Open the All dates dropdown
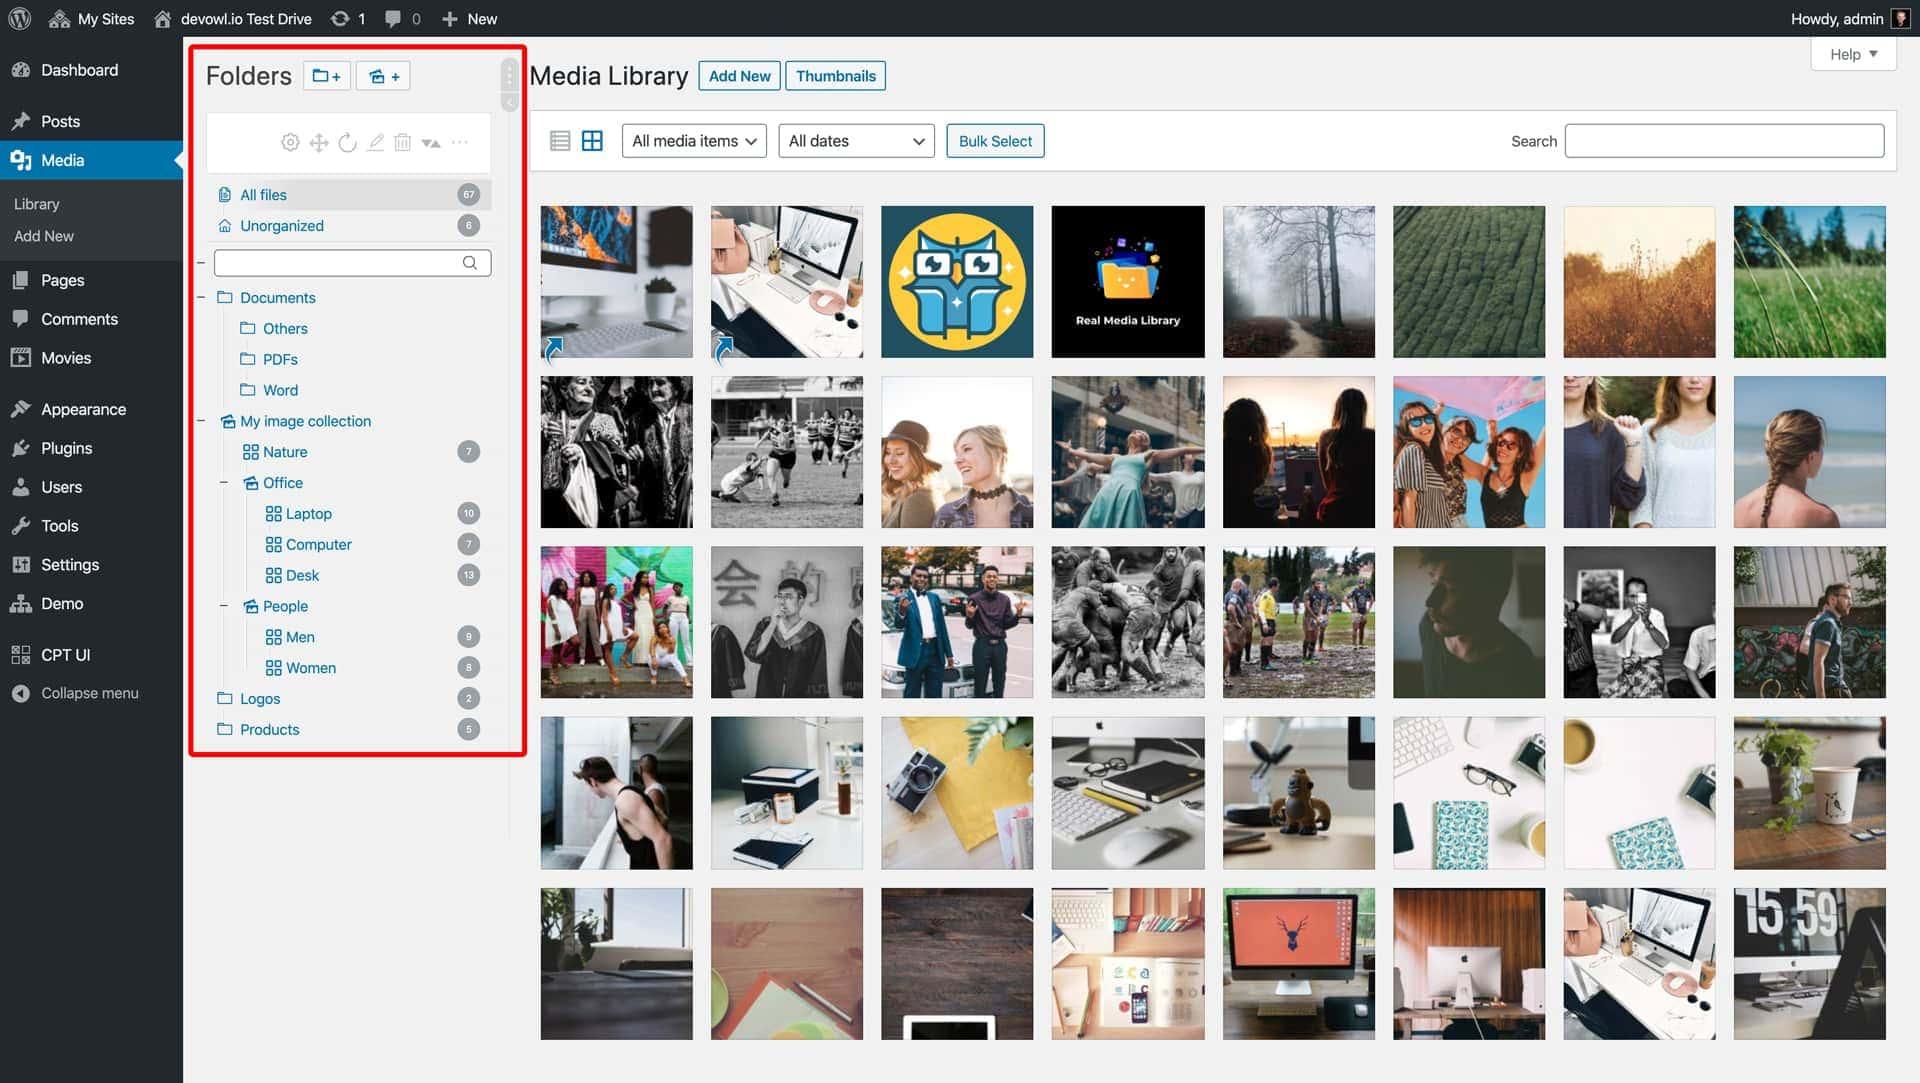This screenshot has height=1083, width=1920. pyautogui.click(x=856, y=141)
